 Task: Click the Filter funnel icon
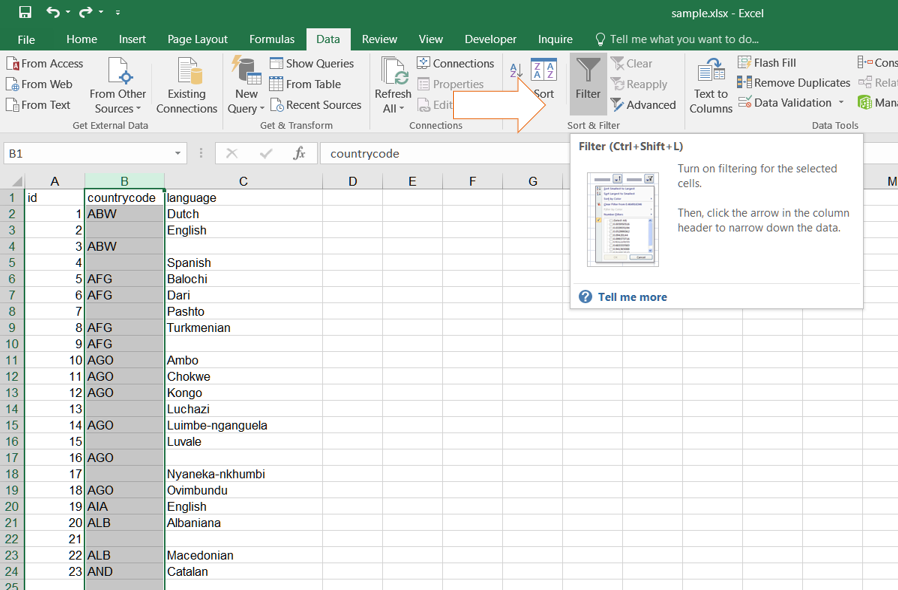[x=588, y=72]
